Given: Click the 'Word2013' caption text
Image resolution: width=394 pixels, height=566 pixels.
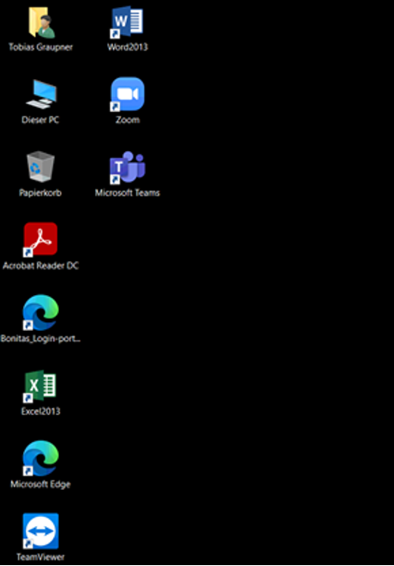Looking at the screenshot, I should tap(127, 47).
